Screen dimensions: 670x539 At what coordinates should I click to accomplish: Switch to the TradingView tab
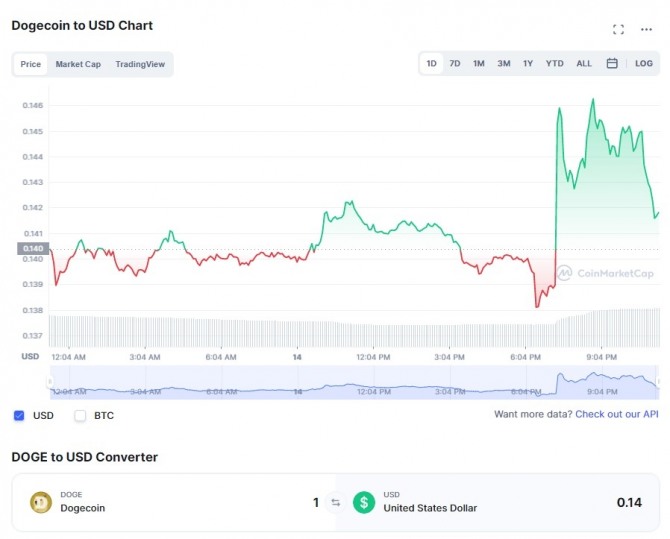pyautogui.click(x=140, y=65)
